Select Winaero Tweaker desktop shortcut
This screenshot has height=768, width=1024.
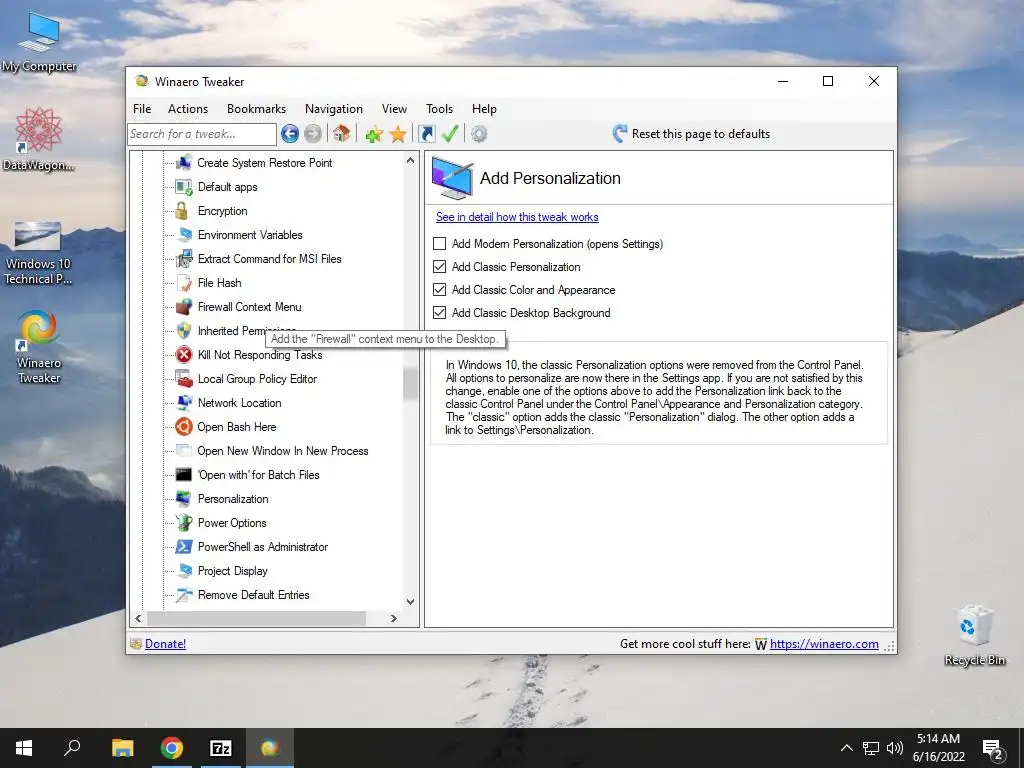click(39, 347)
